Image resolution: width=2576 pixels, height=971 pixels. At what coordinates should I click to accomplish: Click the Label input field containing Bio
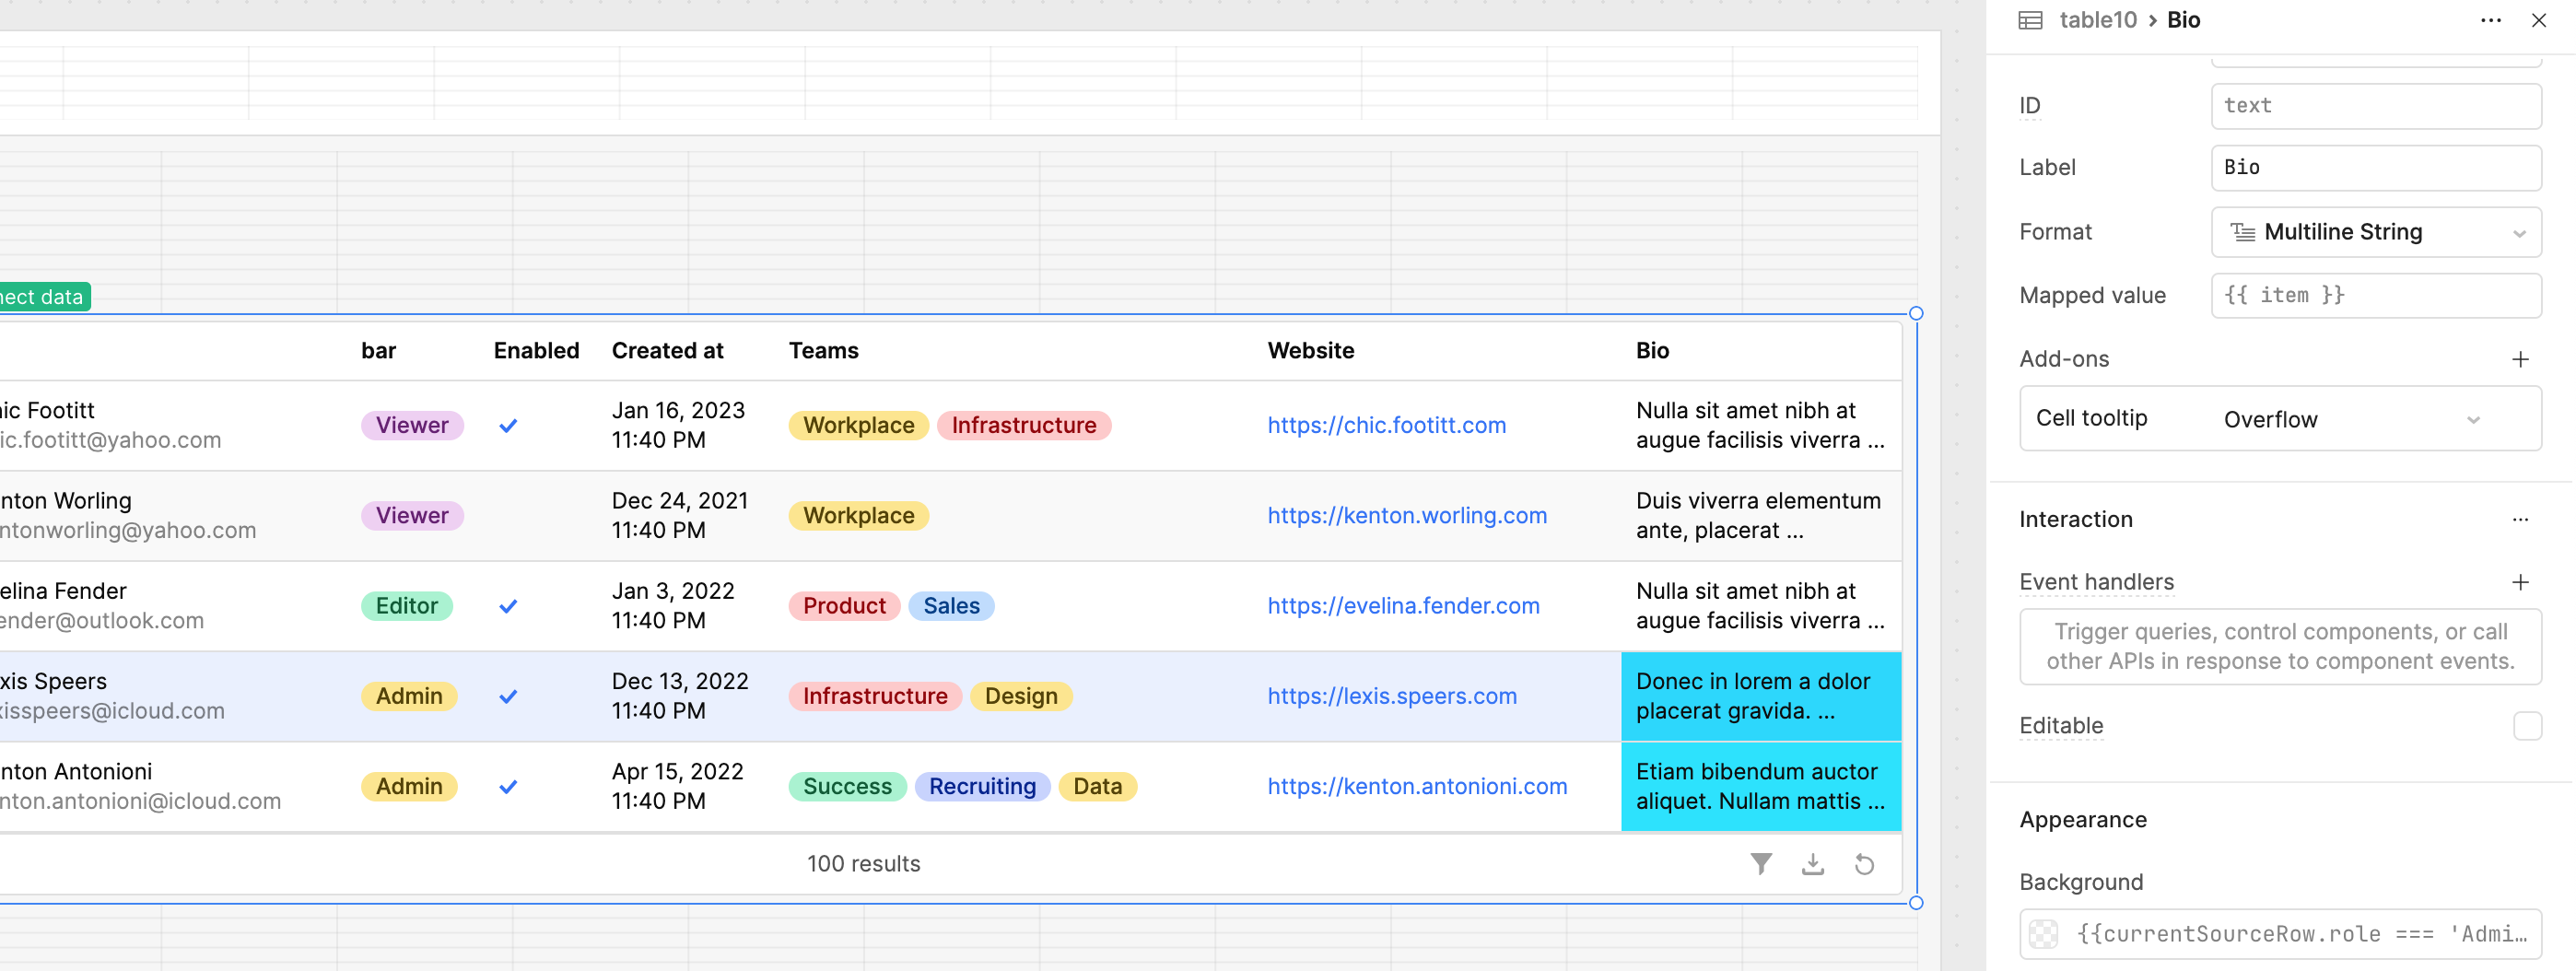pos(2375,167)
